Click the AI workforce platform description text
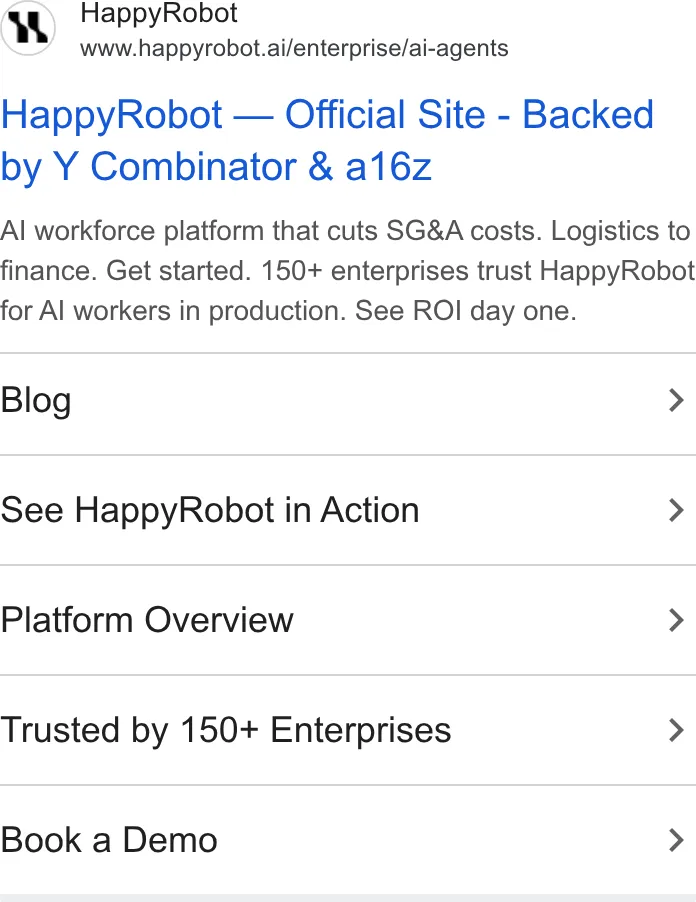This screenshot has height=902, width=696. tap(347, 271)
